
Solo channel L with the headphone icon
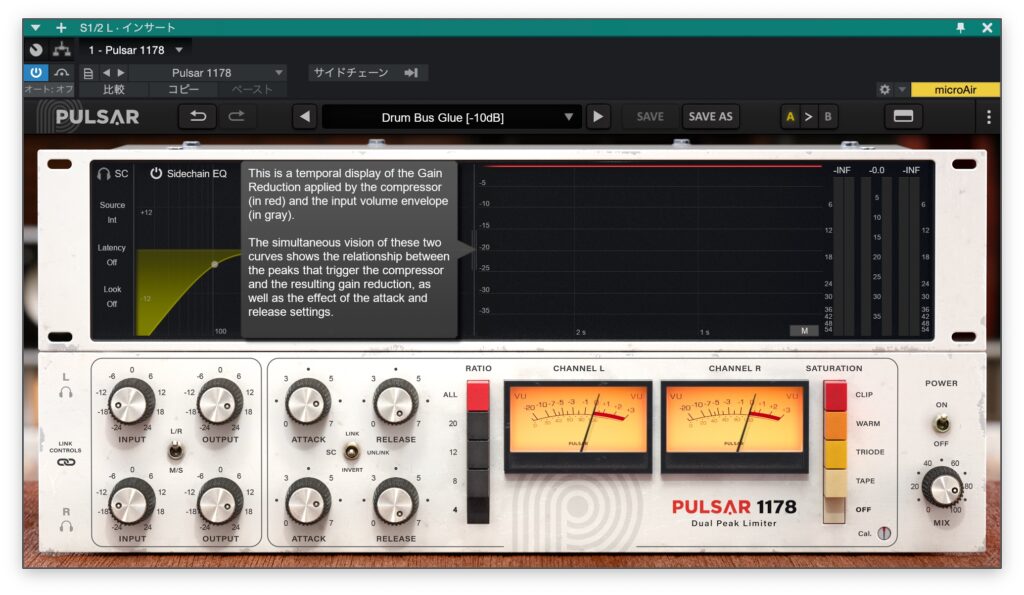pos(66,392)
